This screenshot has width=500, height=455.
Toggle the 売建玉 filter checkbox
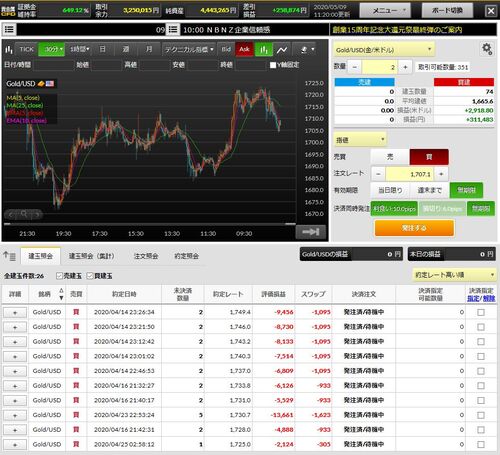59,276
